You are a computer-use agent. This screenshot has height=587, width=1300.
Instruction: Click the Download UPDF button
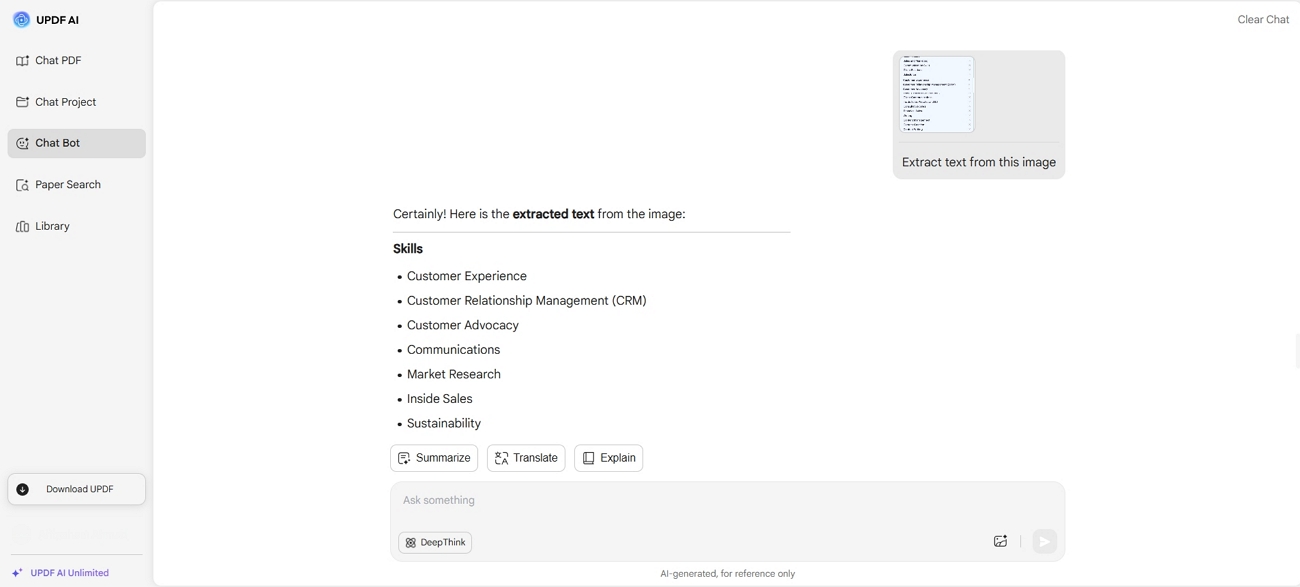click(76, 489)
